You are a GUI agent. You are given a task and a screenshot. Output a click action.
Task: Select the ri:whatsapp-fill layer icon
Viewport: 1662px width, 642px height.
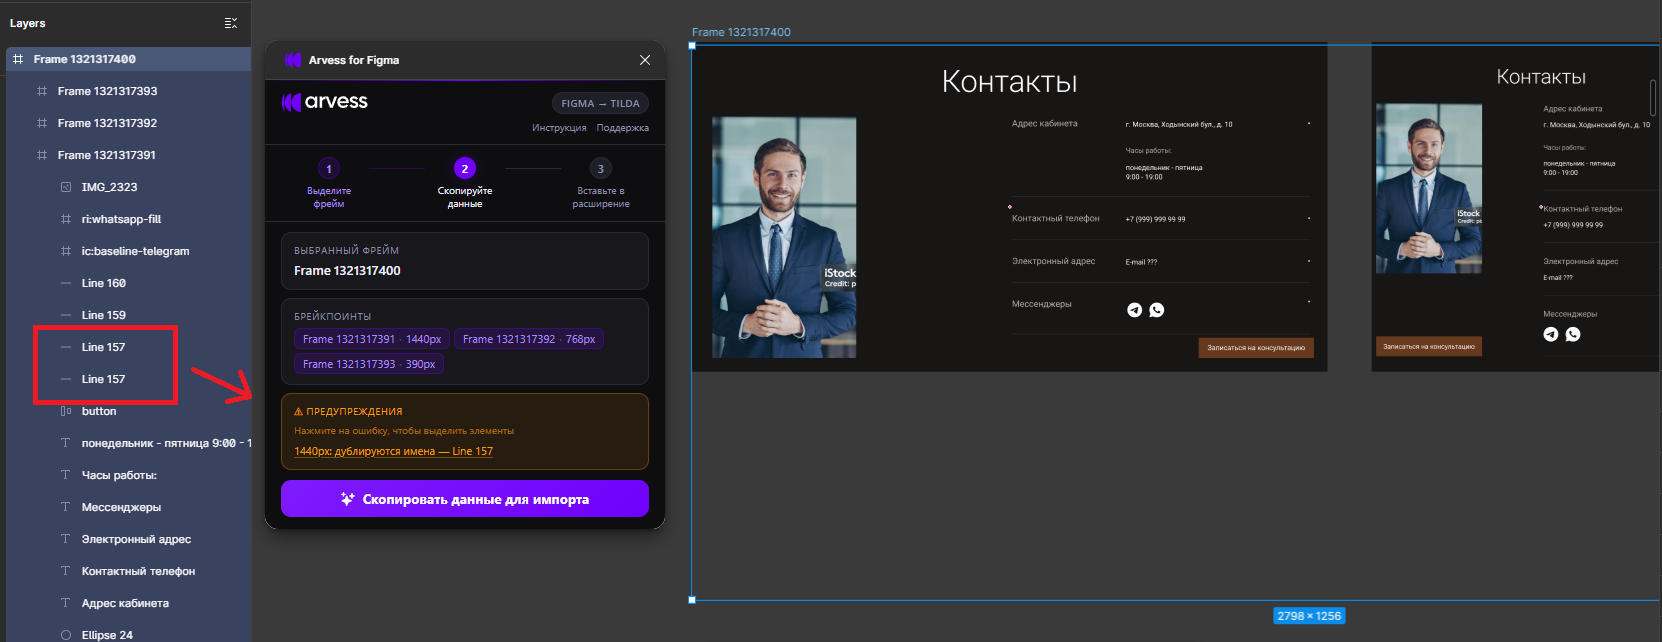(x=66, y=219)
